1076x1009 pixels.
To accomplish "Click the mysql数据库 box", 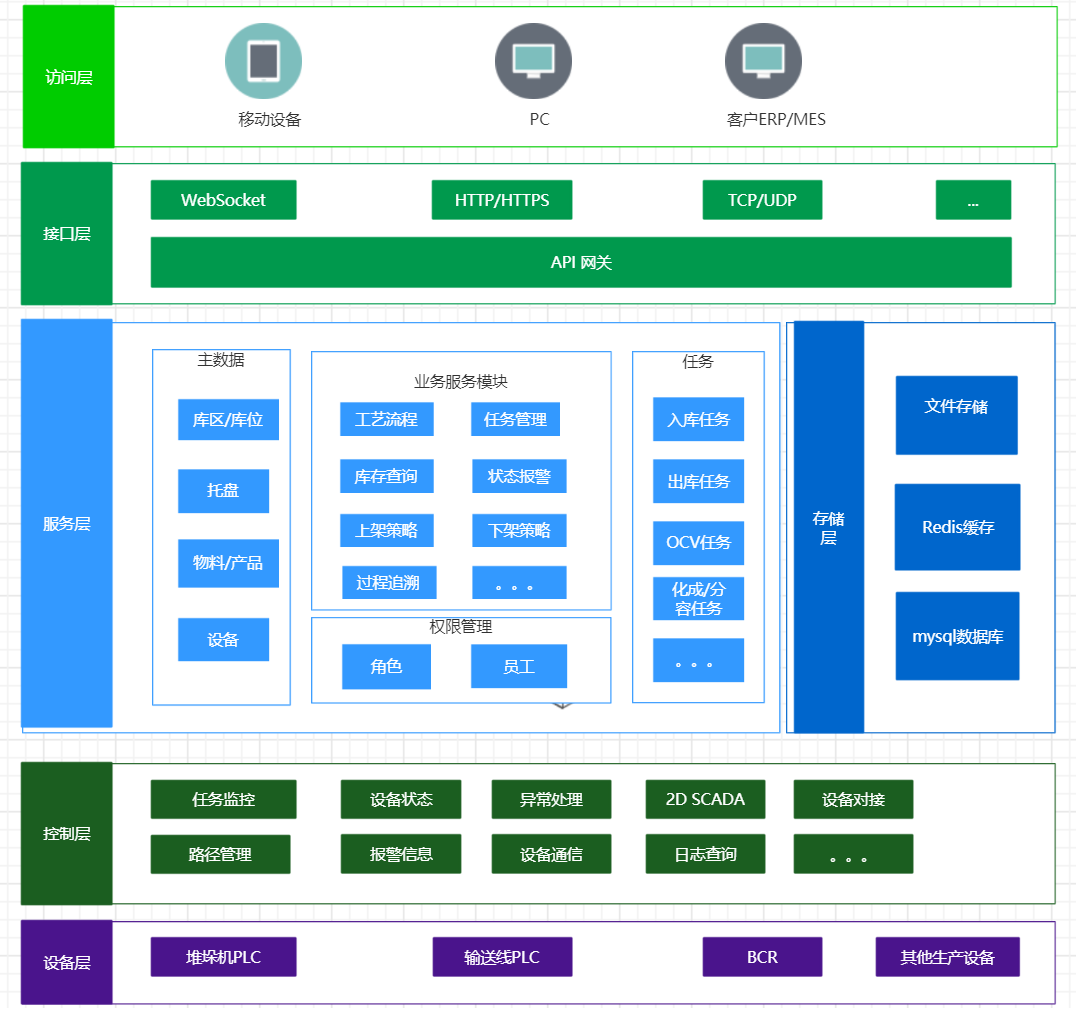I will (x=957, y=636).
